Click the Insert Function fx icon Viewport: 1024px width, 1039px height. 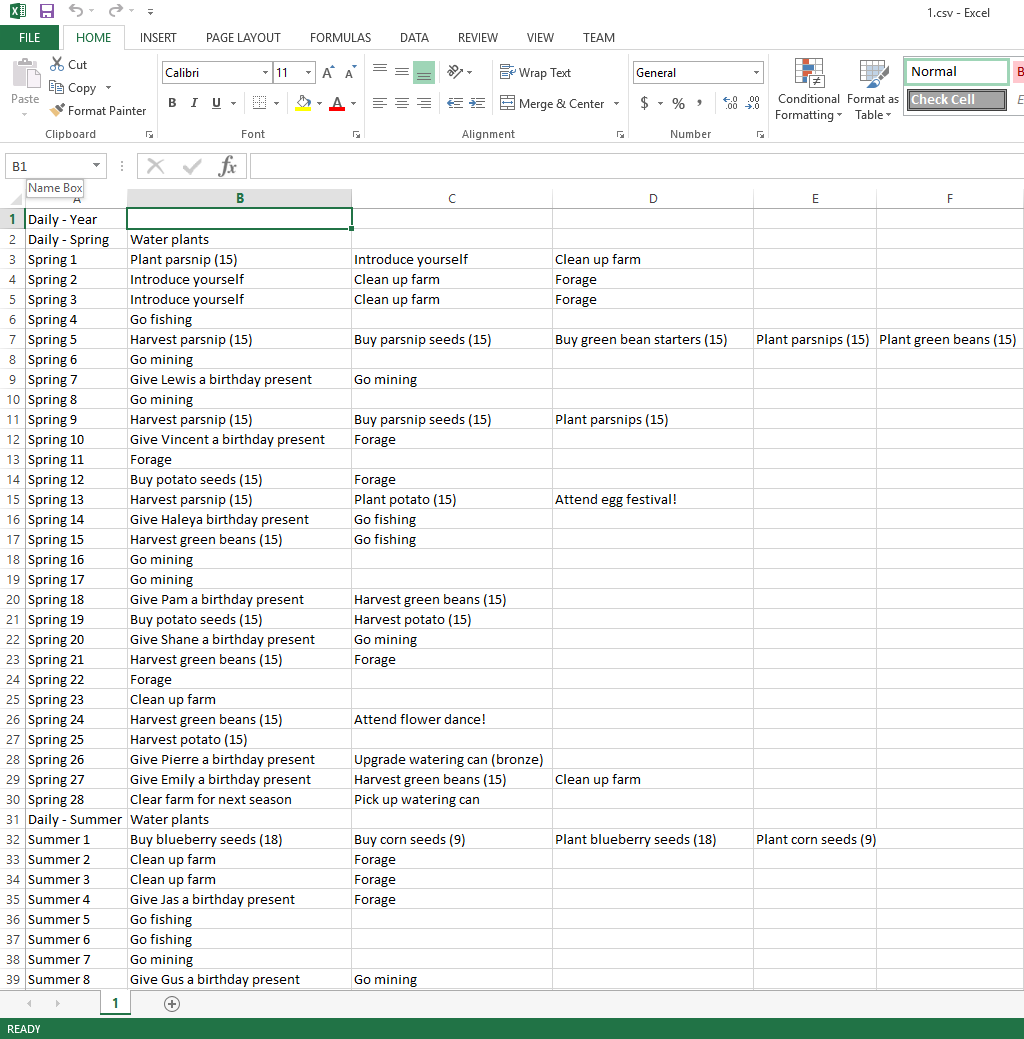pos(228,166)
